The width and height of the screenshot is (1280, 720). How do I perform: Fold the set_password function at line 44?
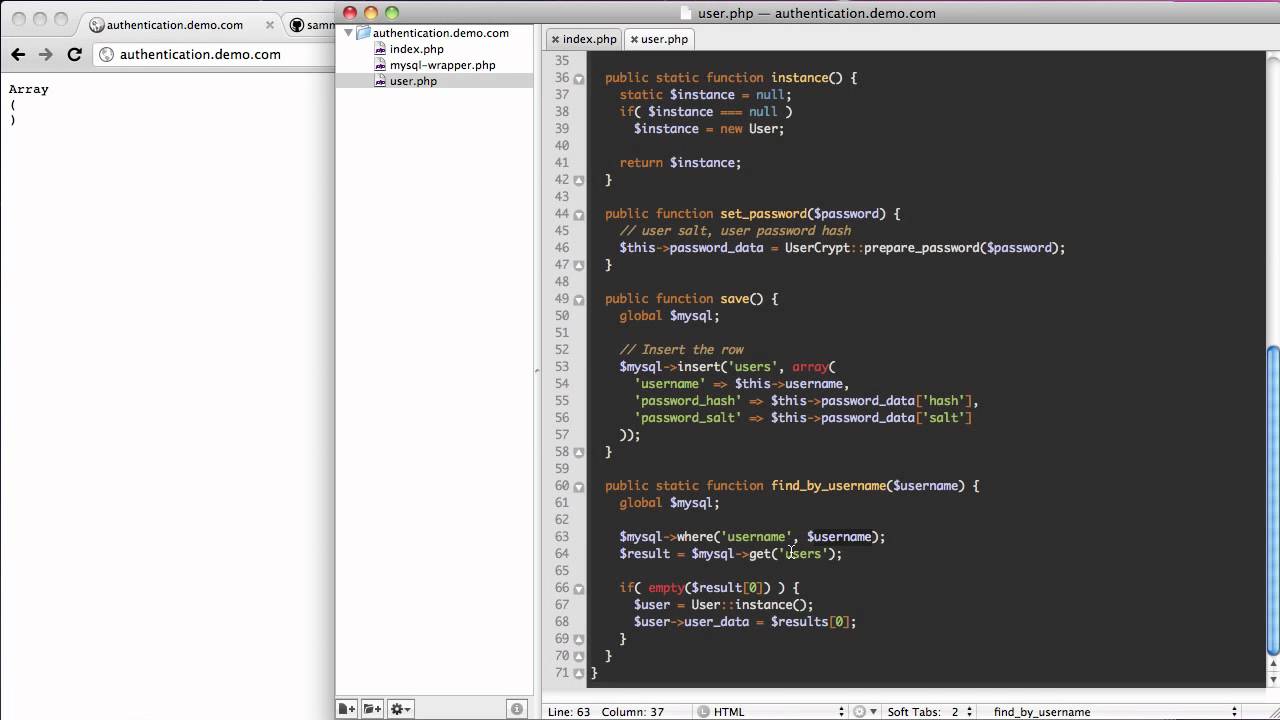click(x=578, y=214)
